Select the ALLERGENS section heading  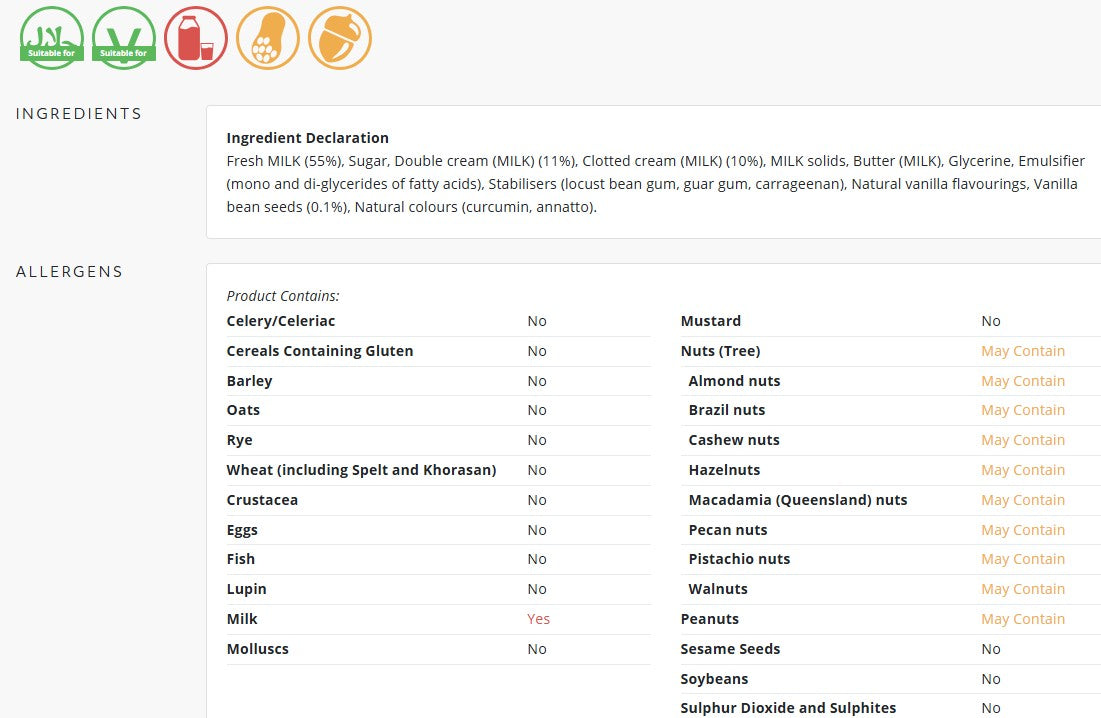pos(70,272)
